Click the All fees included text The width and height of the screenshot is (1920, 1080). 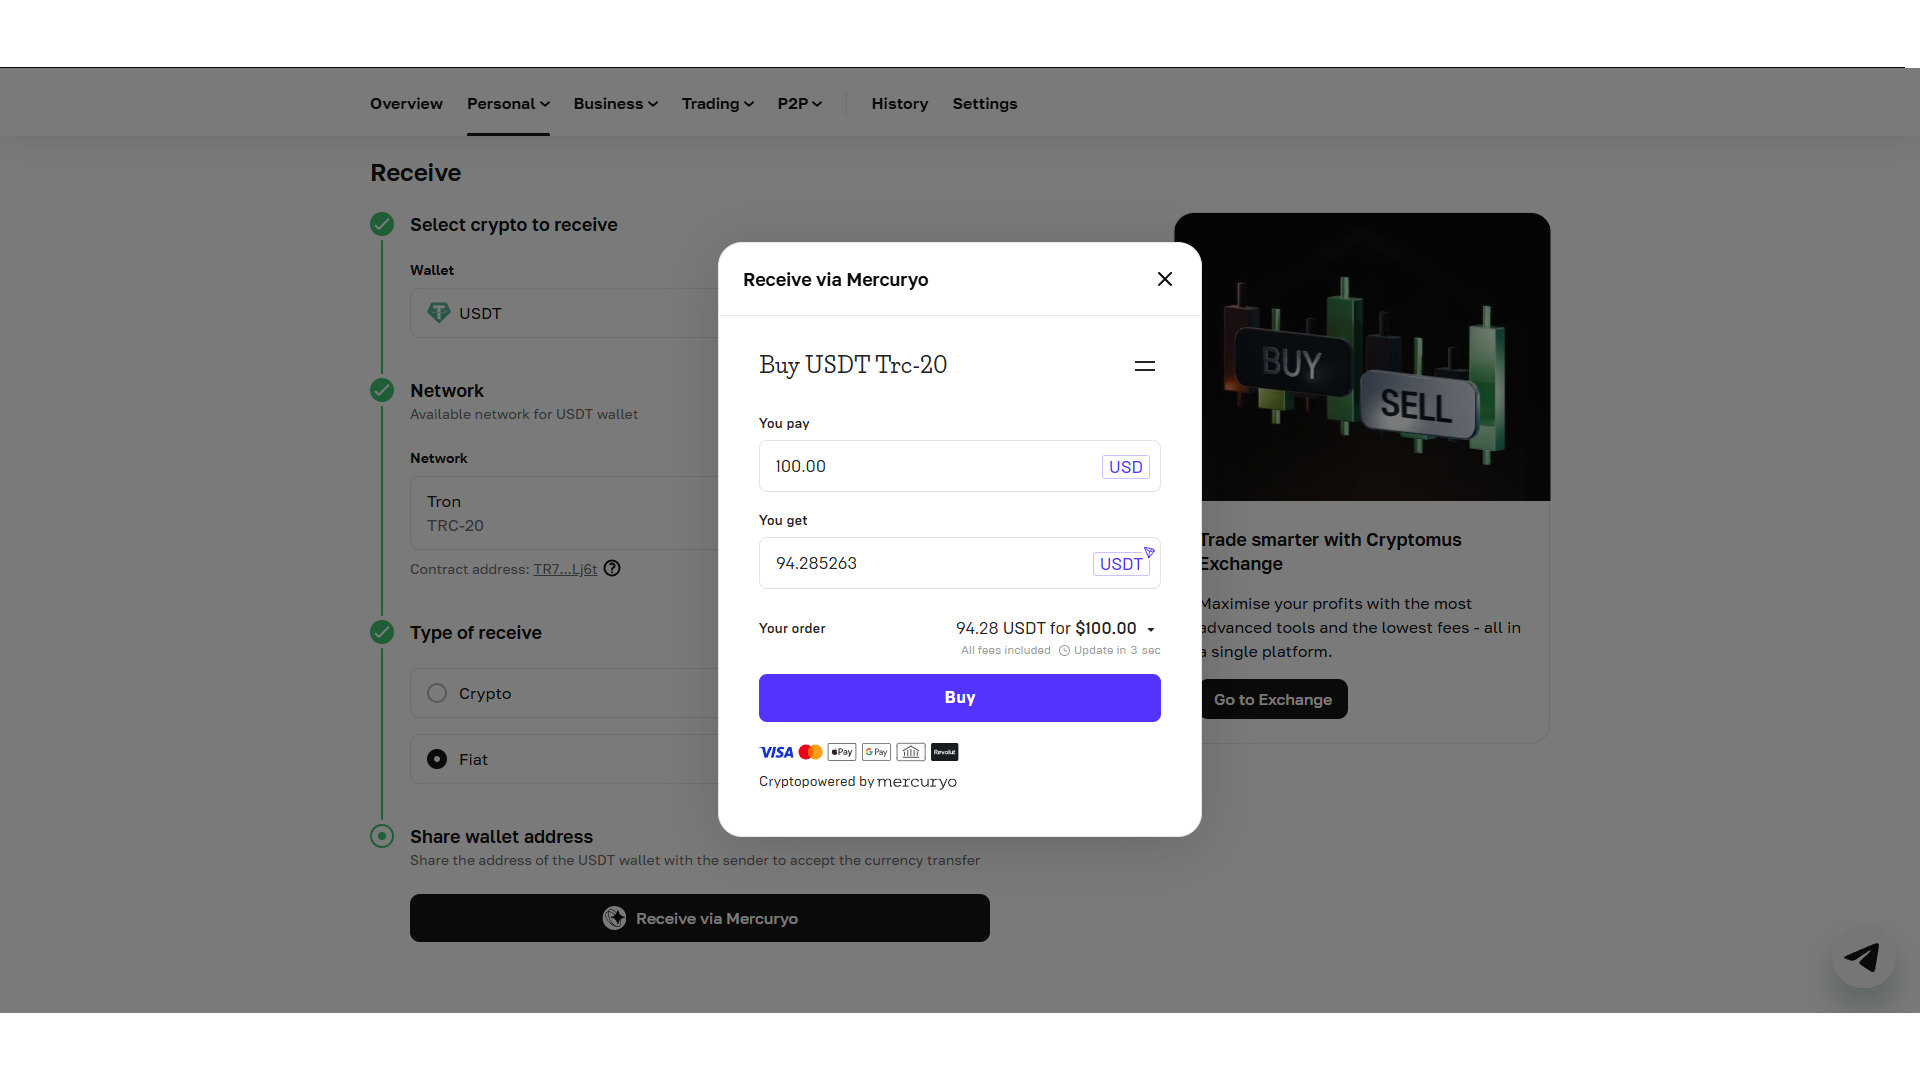click(1006, 651)
